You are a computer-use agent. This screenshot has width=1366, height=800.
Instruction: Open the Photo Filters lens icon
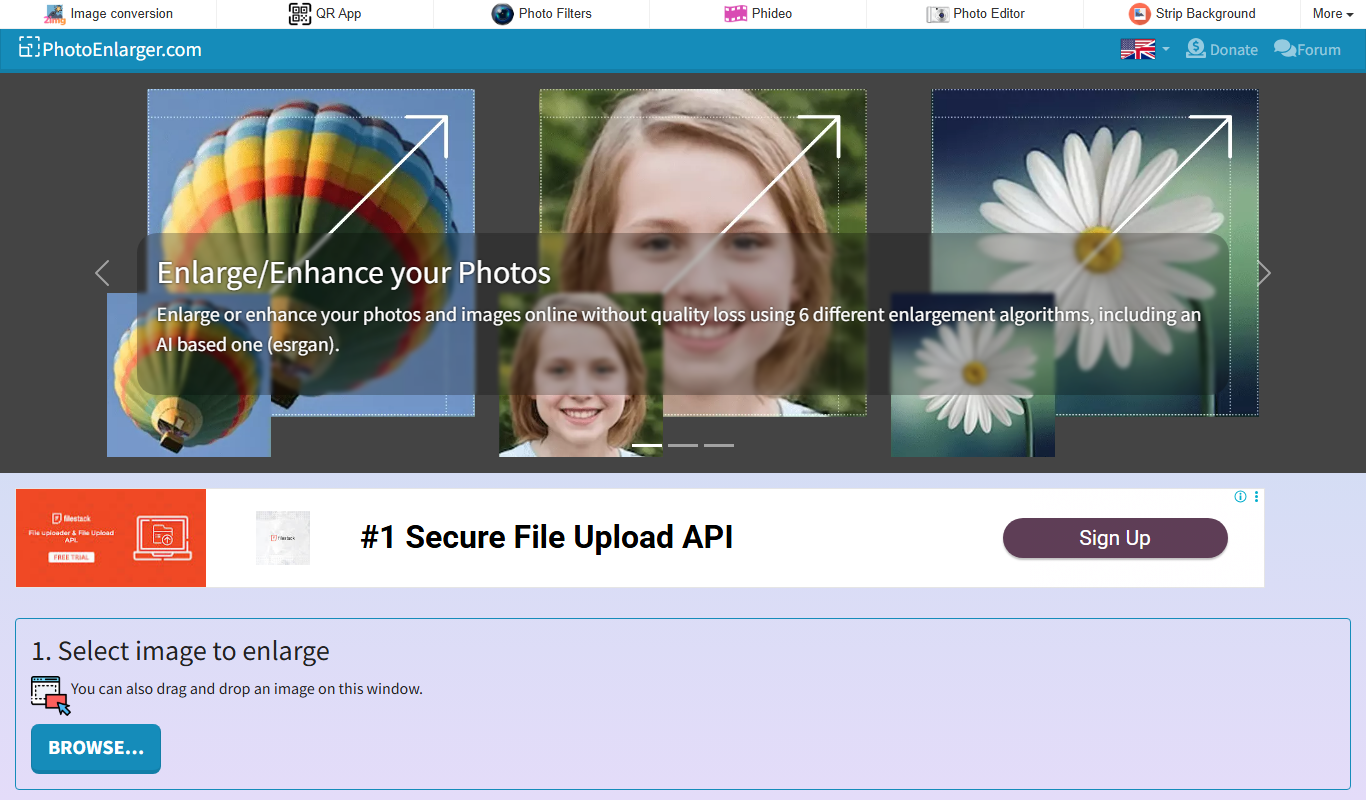[x=502, y=14]
